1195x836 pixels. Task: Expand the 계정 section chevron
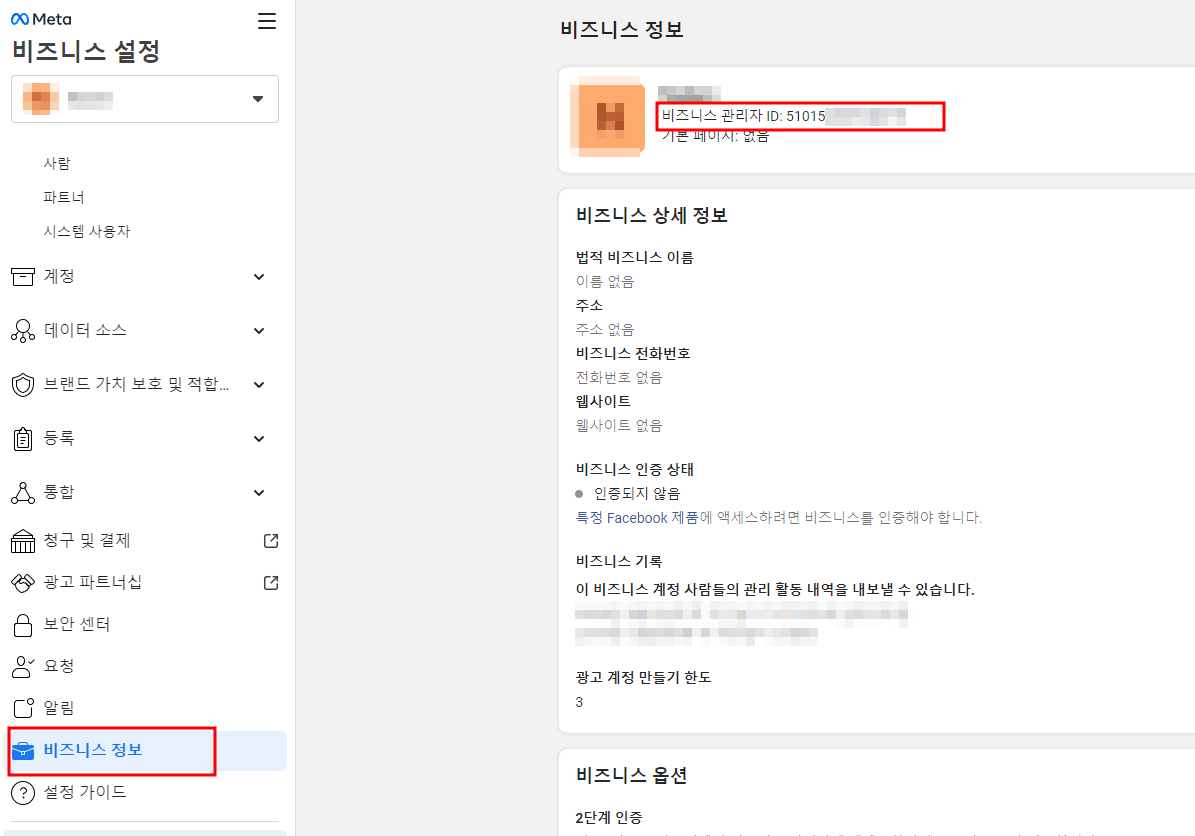[x=258, y=277]
